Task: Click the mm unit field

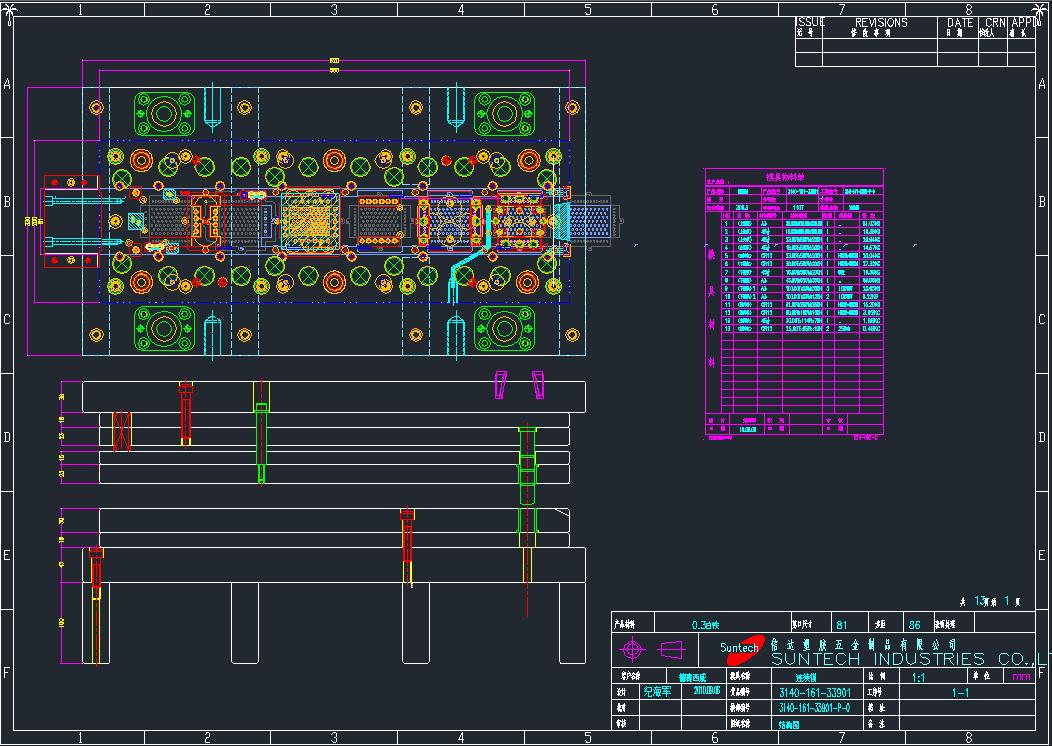Action: (1020, 677)
